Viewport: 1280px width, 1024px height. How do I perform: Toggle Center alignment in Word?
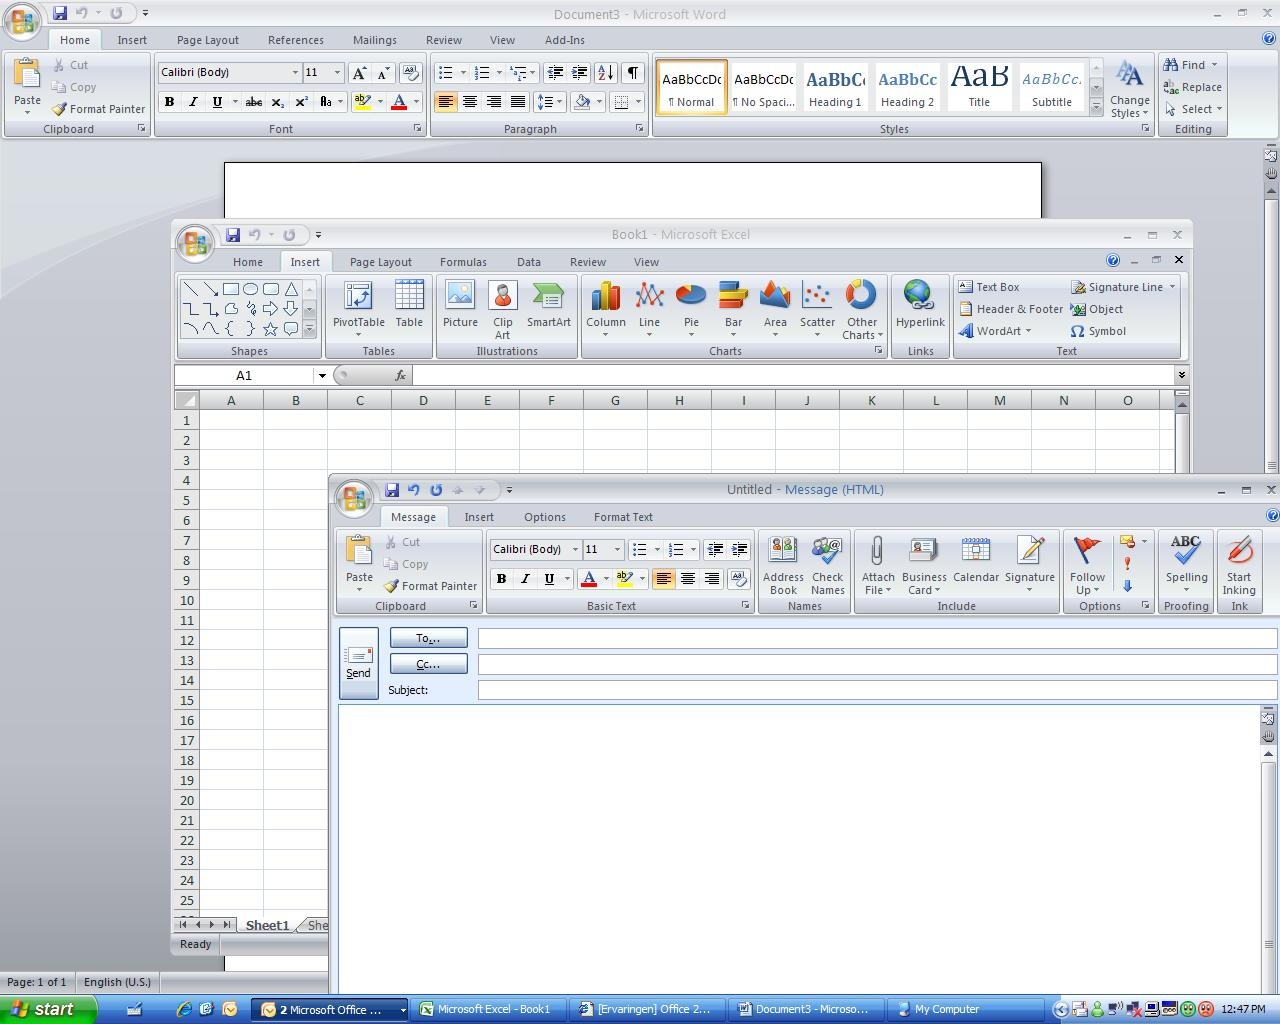click(x=469, y=102)
